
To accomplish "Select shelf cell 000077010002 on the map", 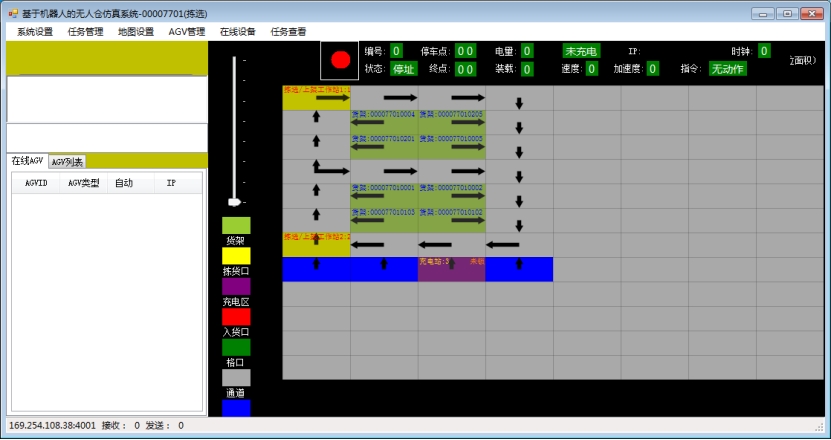I will (452, 196).
